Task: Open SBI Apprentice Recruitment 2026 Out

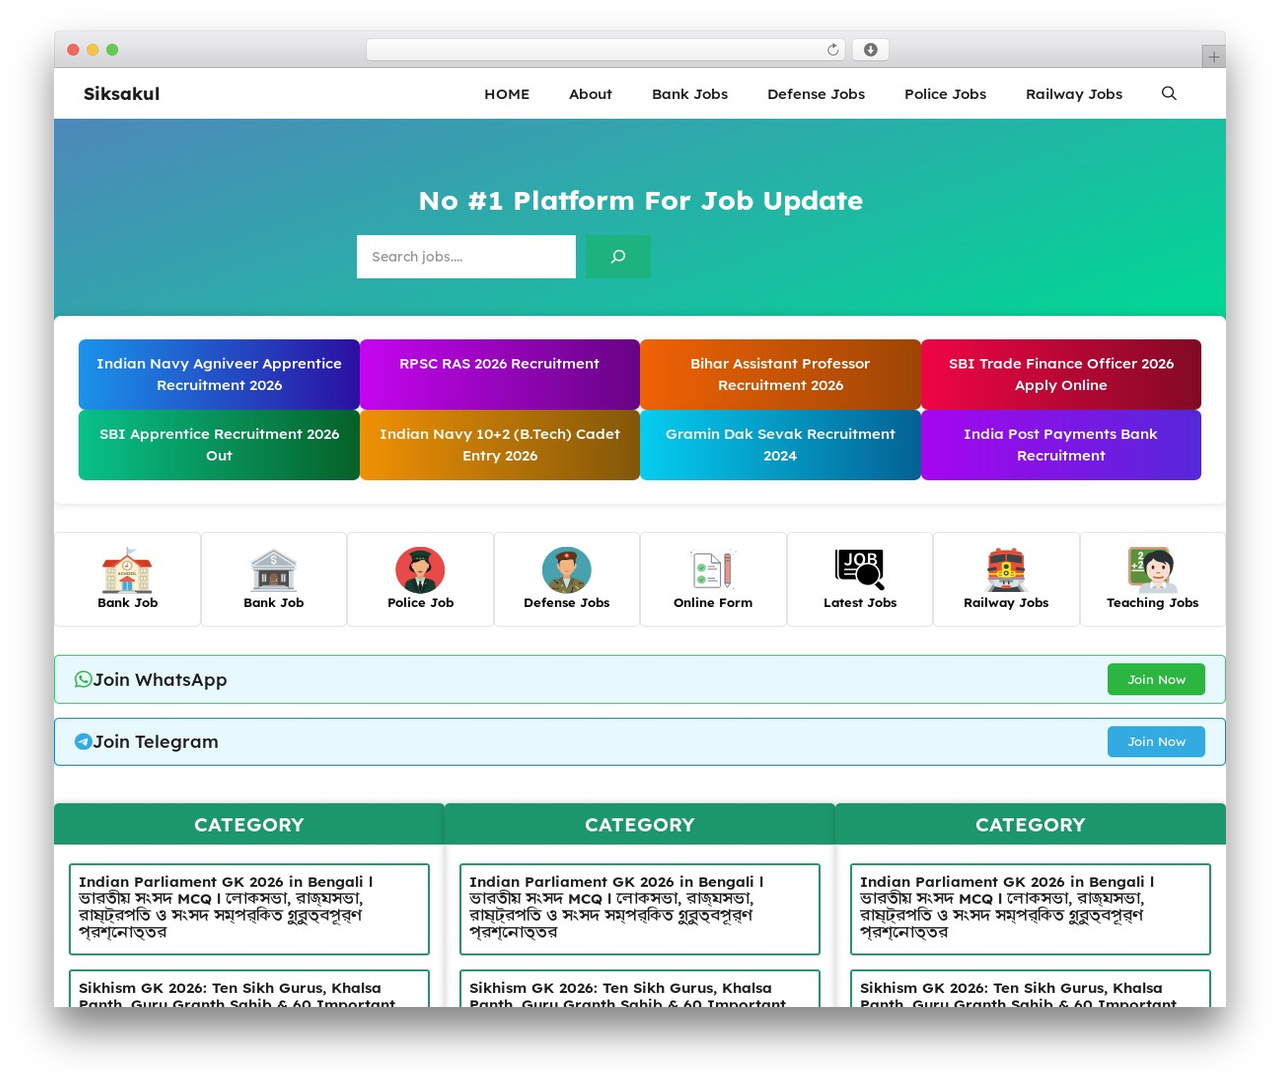Action: click(x=219, y=445)
